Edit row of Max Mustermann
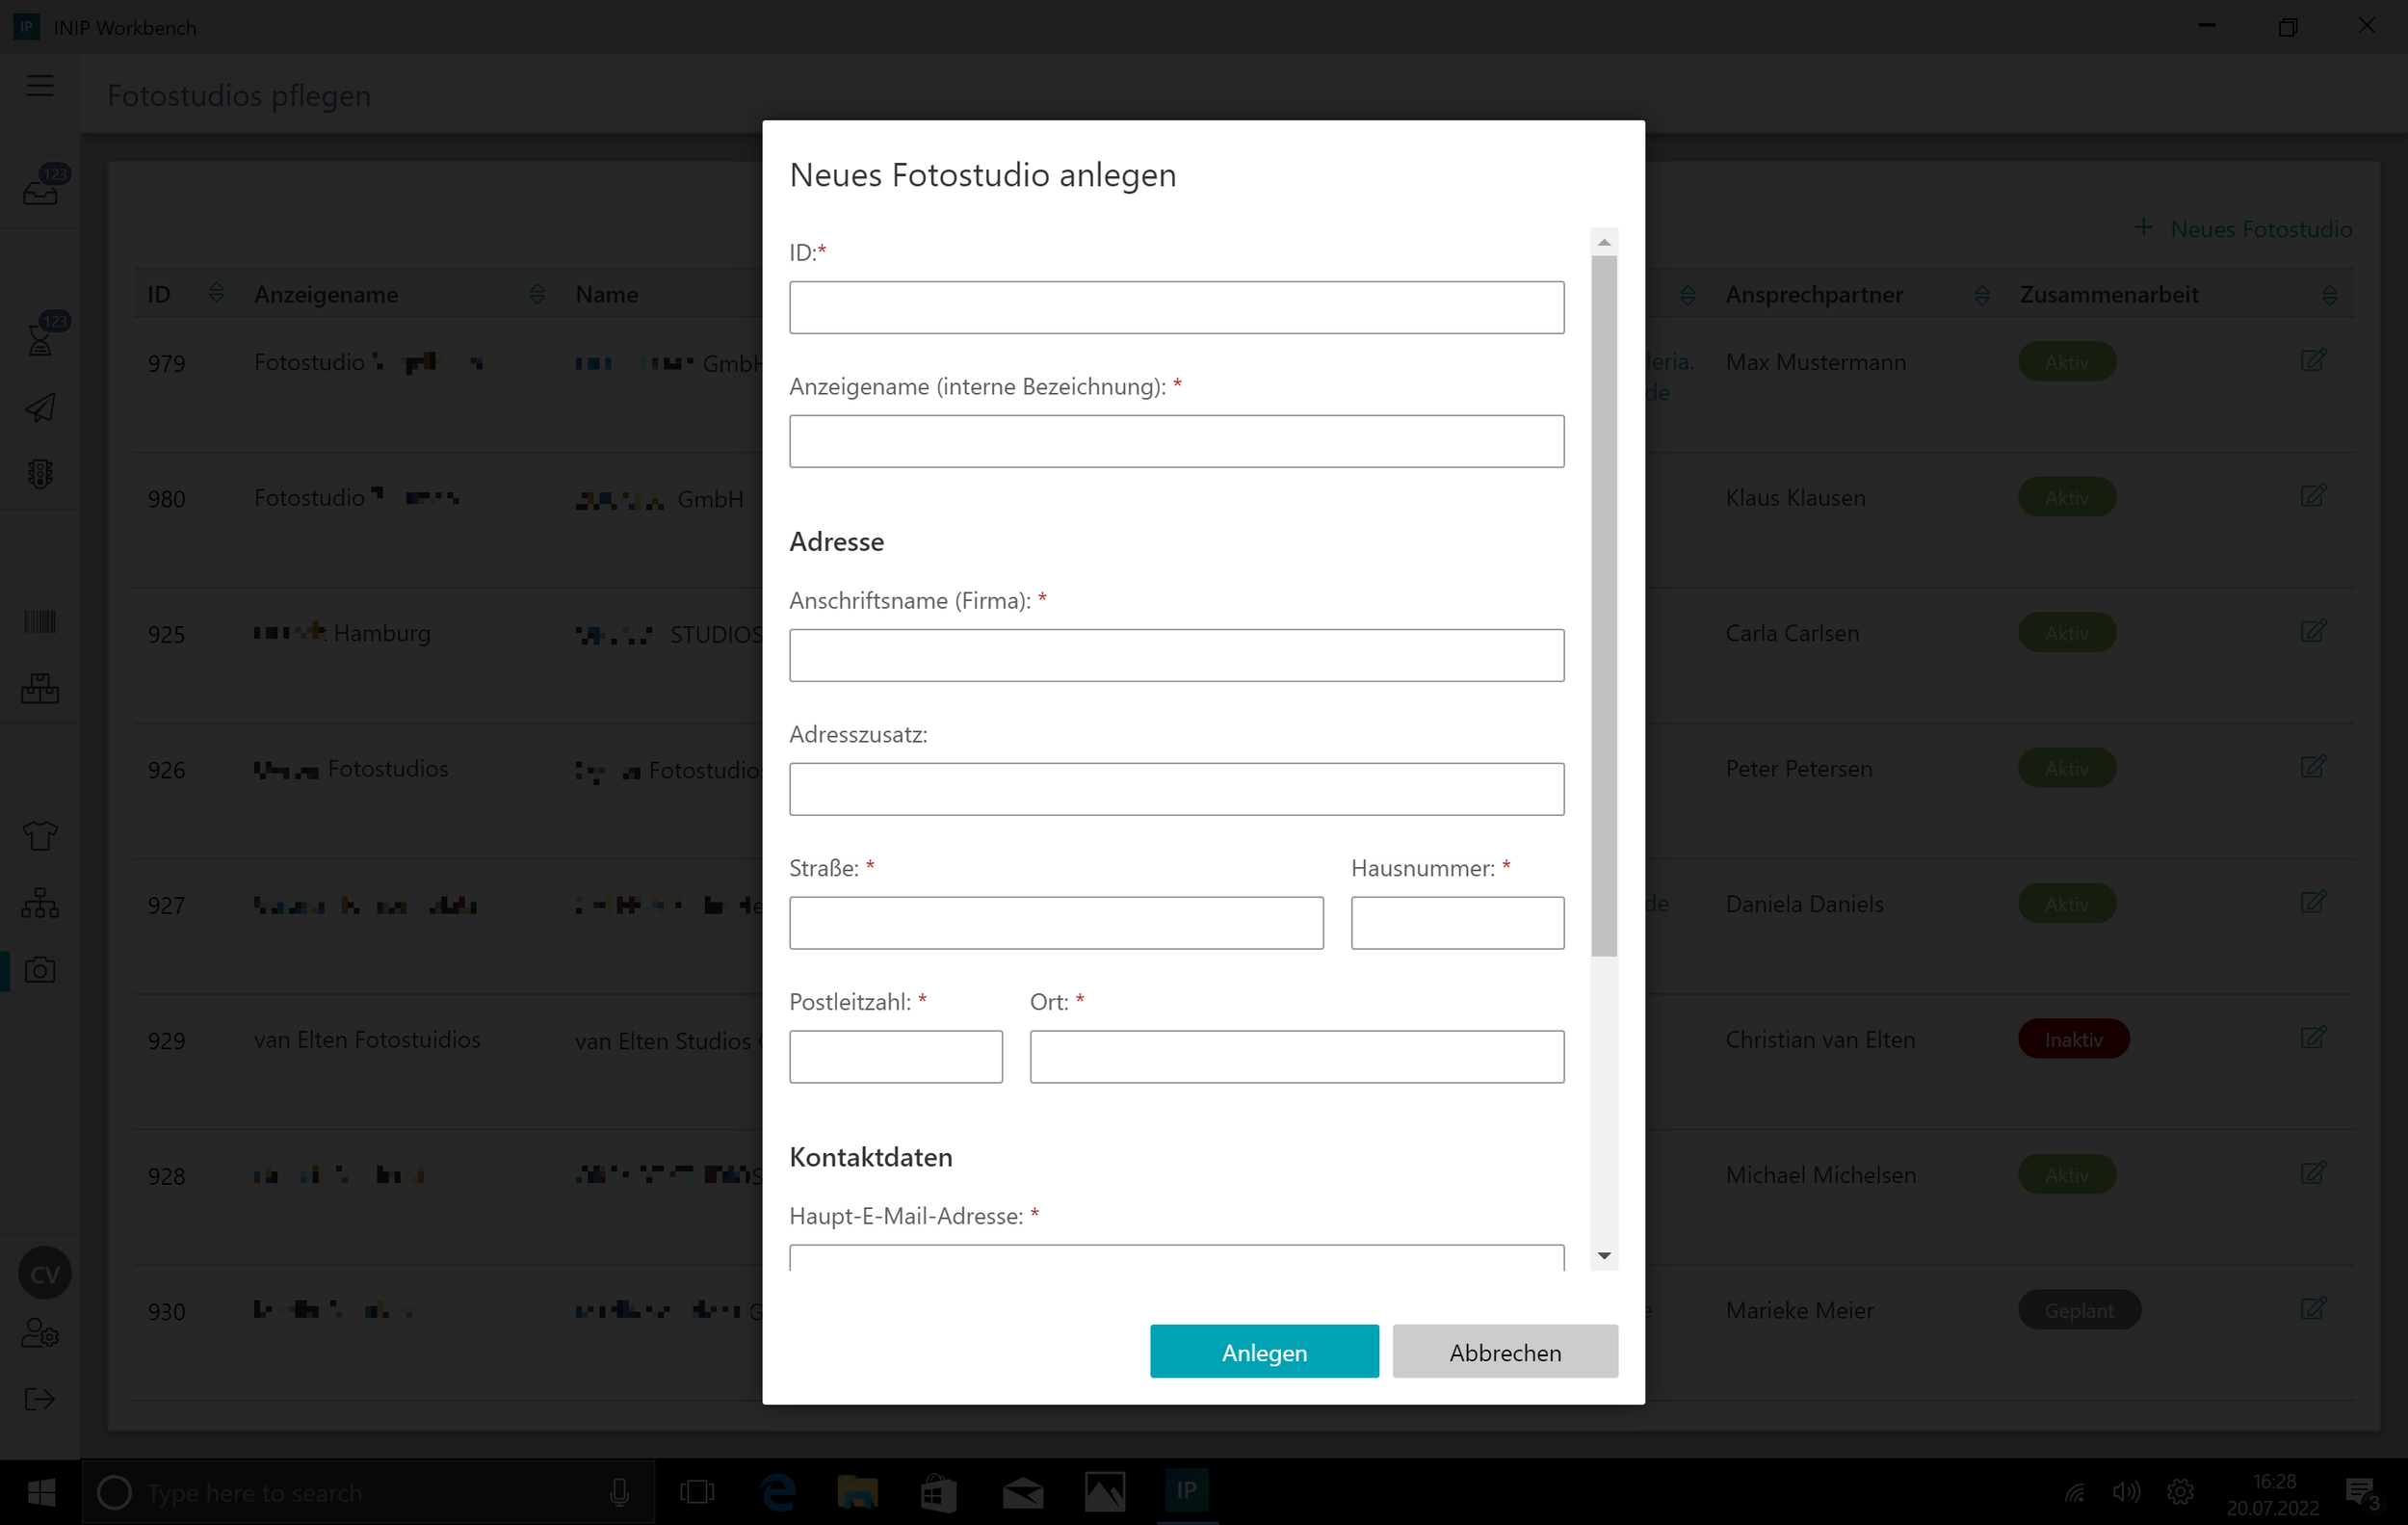 (2313, 360)
